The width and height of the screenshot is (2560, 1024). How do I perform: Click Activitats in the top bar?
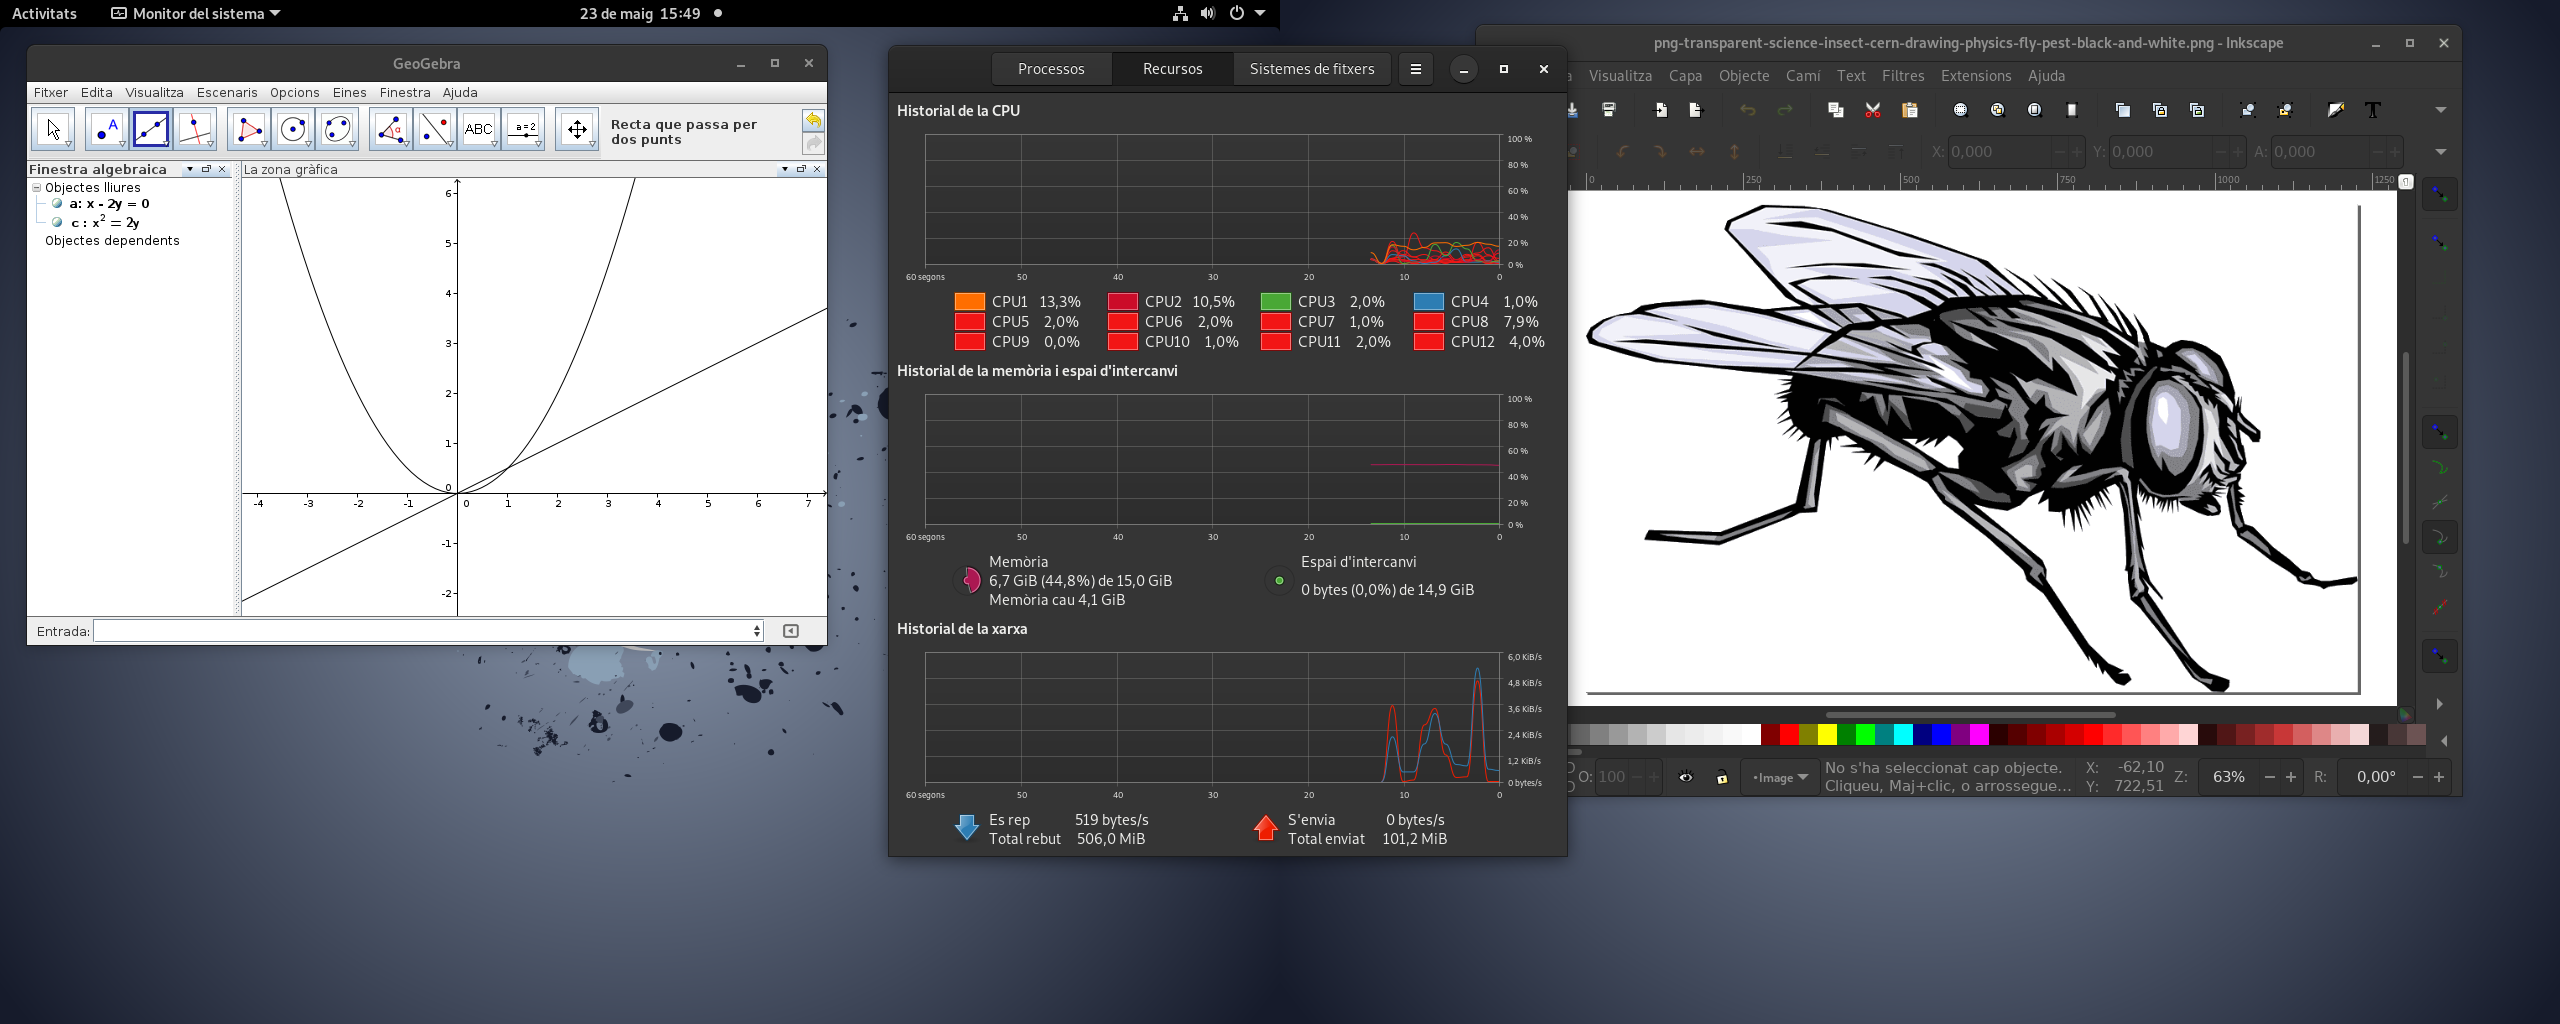44,13
